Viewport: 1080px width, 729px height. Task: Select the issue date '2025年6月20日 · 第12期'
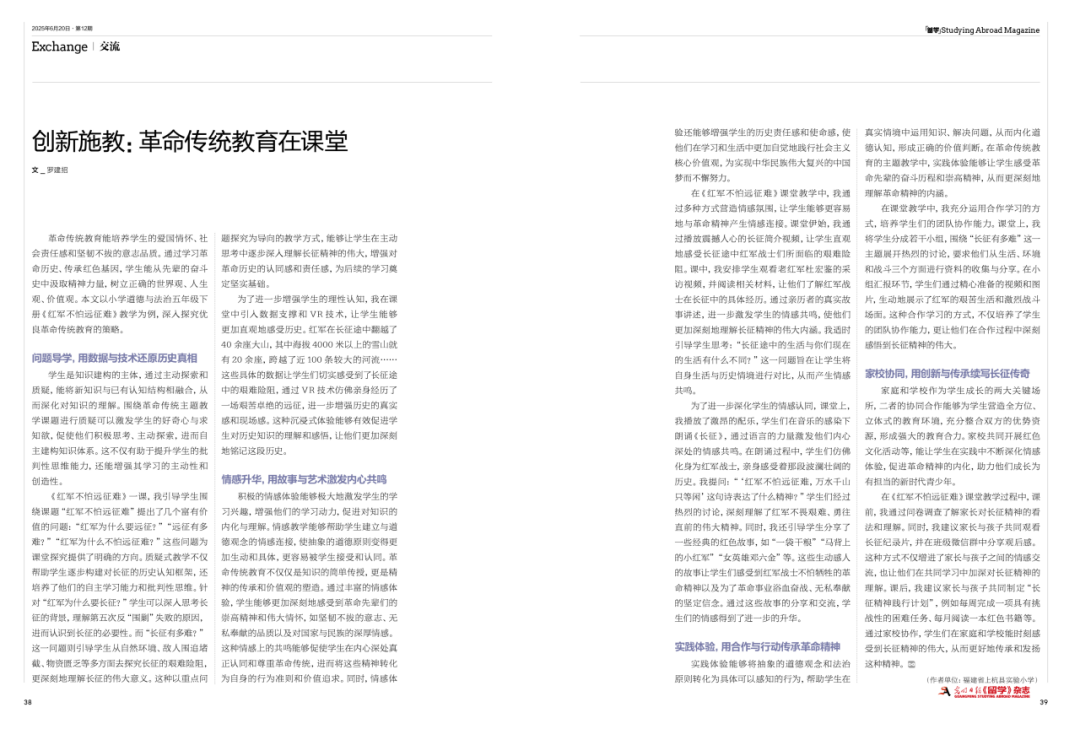pyautogui.click(x=62, y=28)
